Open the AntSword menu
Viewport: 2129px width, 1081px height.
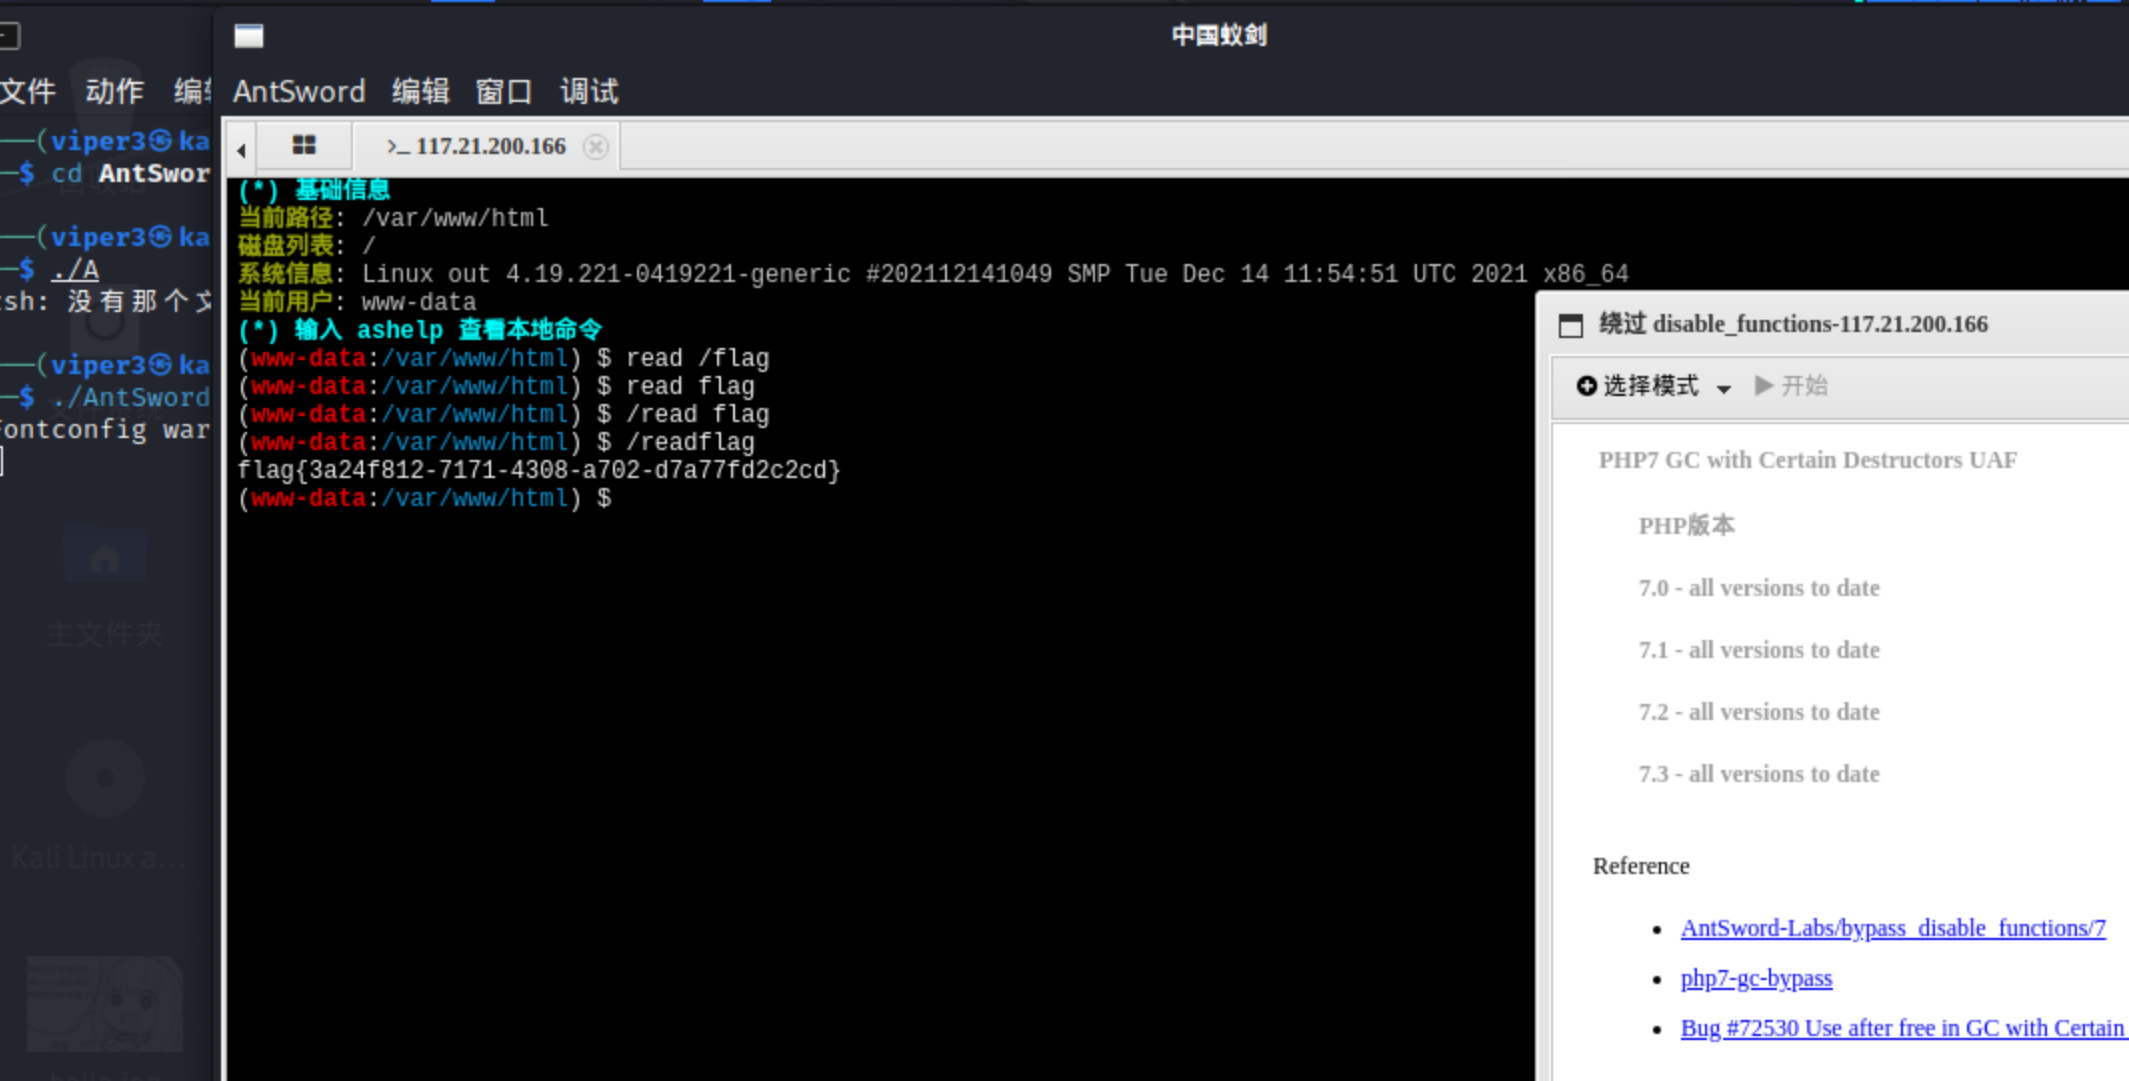tap(299, 92)
